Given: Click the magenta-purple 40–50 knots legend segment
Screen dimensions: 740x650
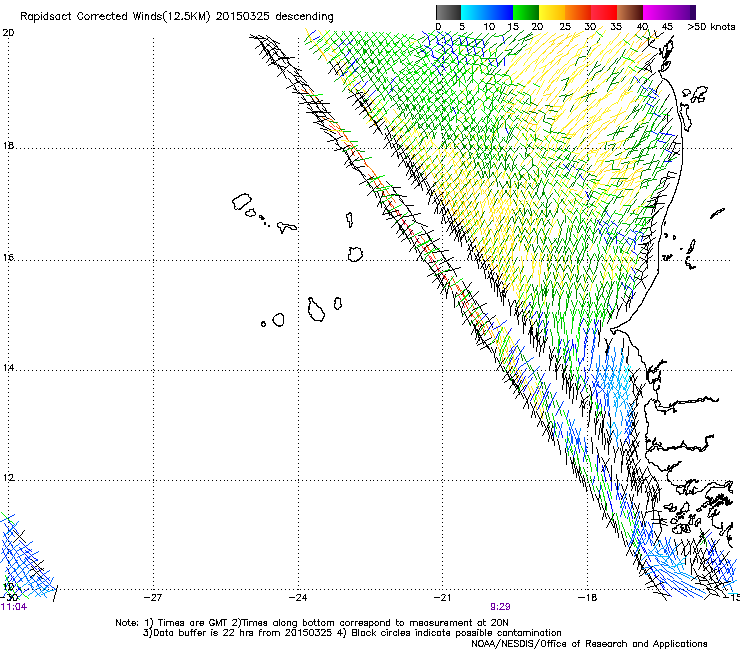Looking at the screenshot, I should 669,12.
